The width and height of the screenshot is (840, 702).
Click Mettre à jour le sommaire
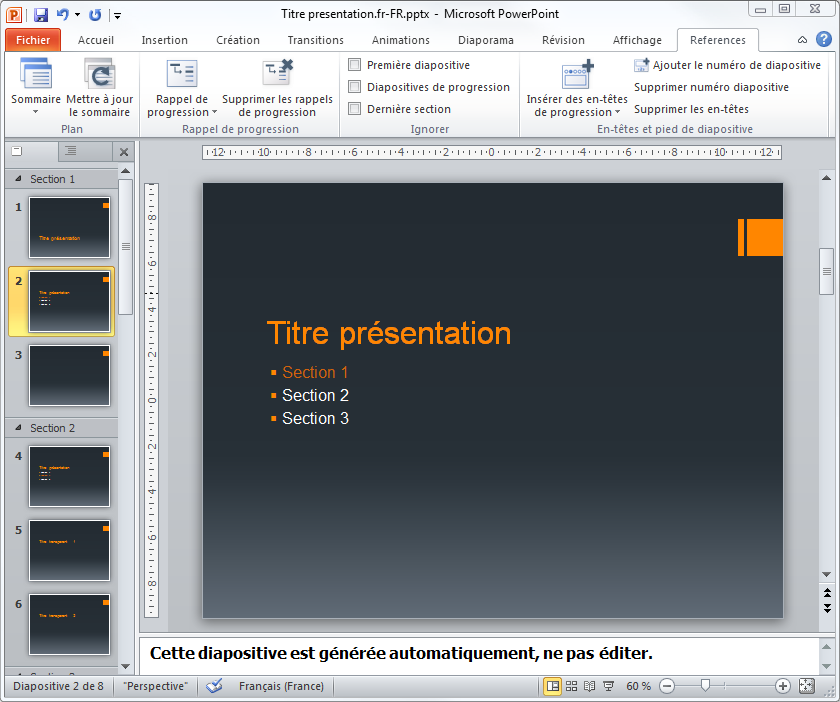click(100, 87)
